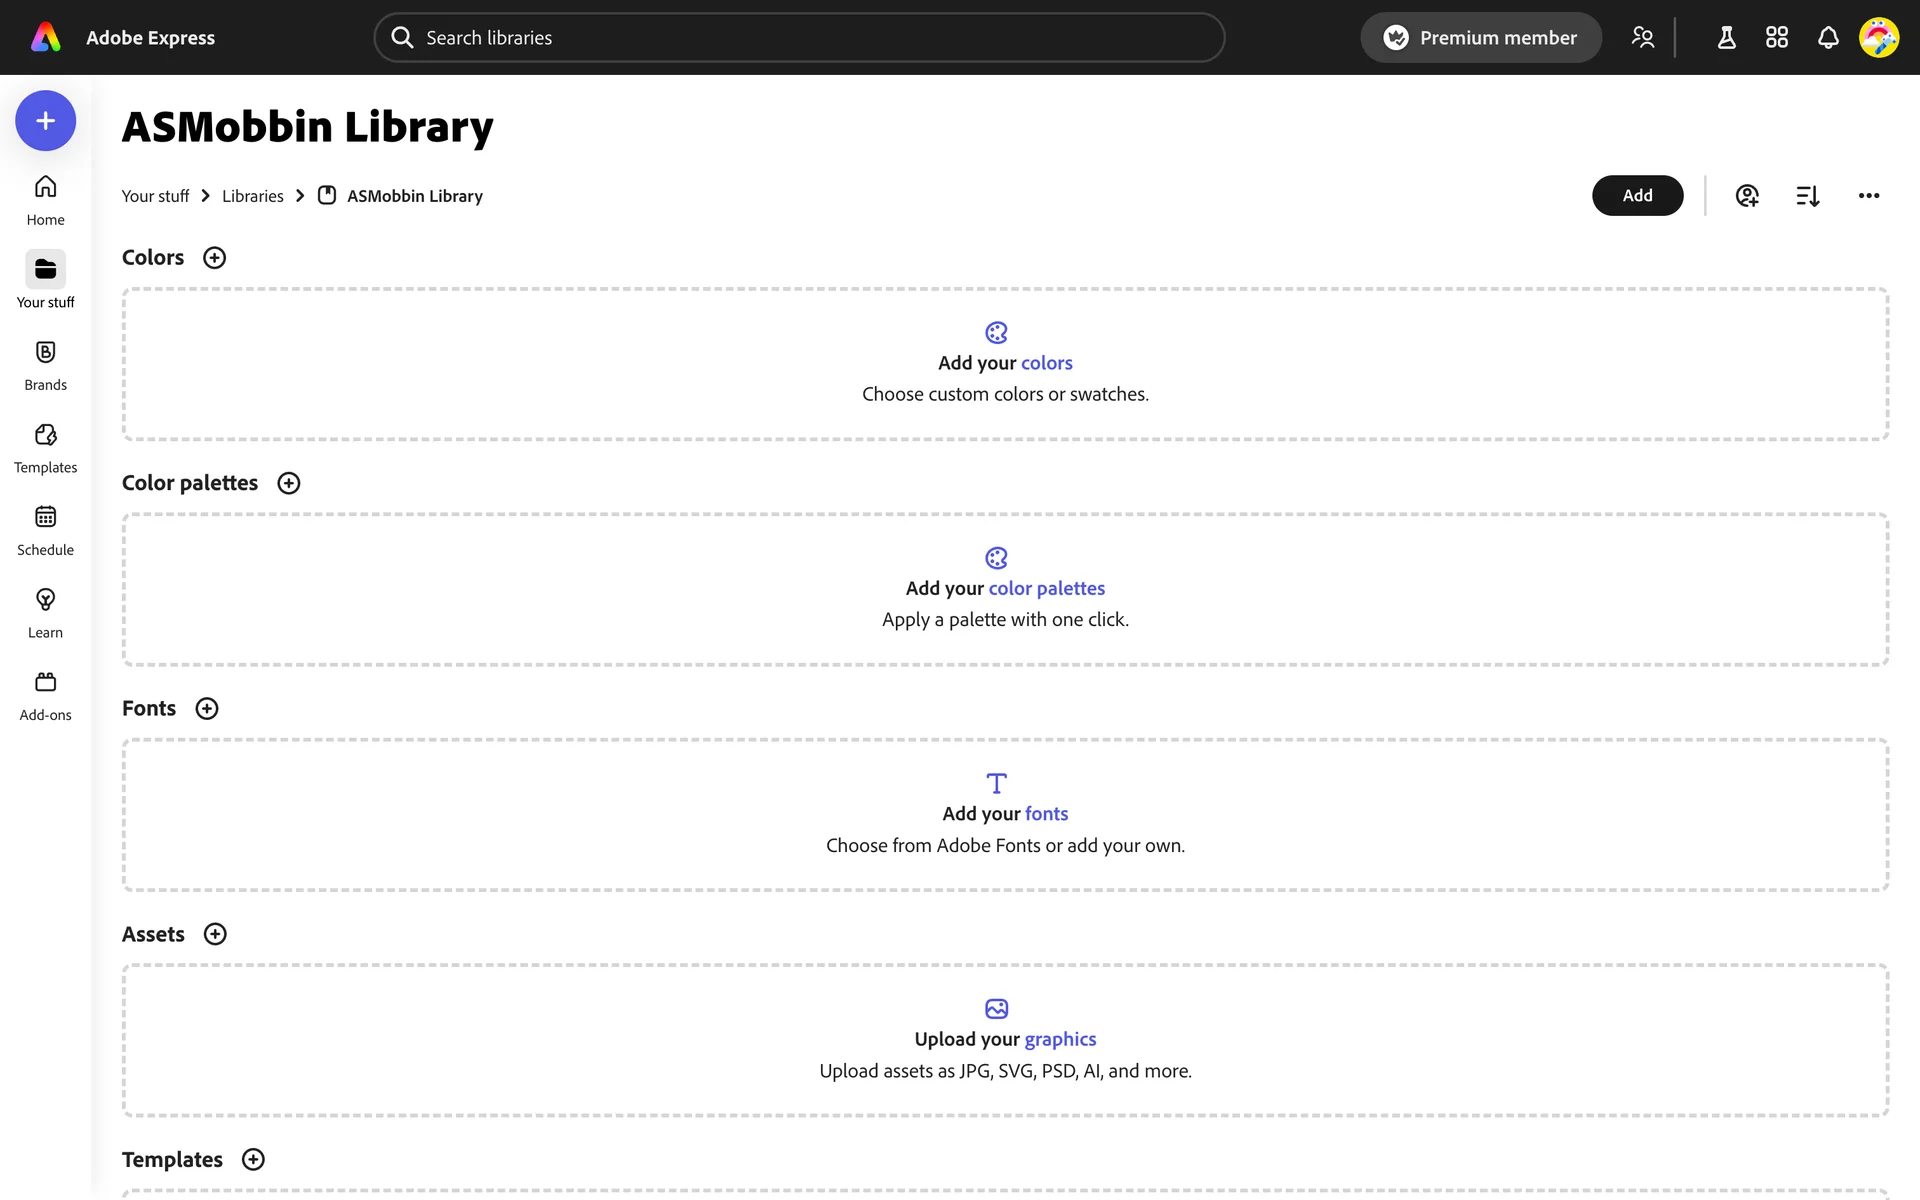Go to Learn in the sidebar
Viewport: 1920px width, 1200px height.
(x=45, y=613)
